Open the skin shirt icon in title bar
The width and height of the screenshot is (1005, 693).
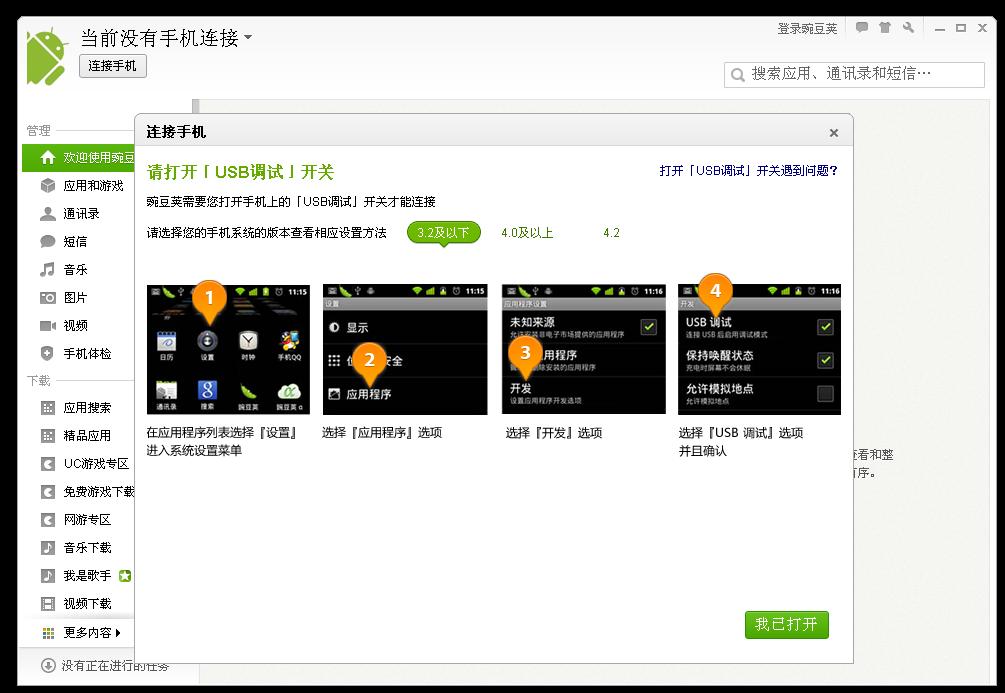pos(885,28)
